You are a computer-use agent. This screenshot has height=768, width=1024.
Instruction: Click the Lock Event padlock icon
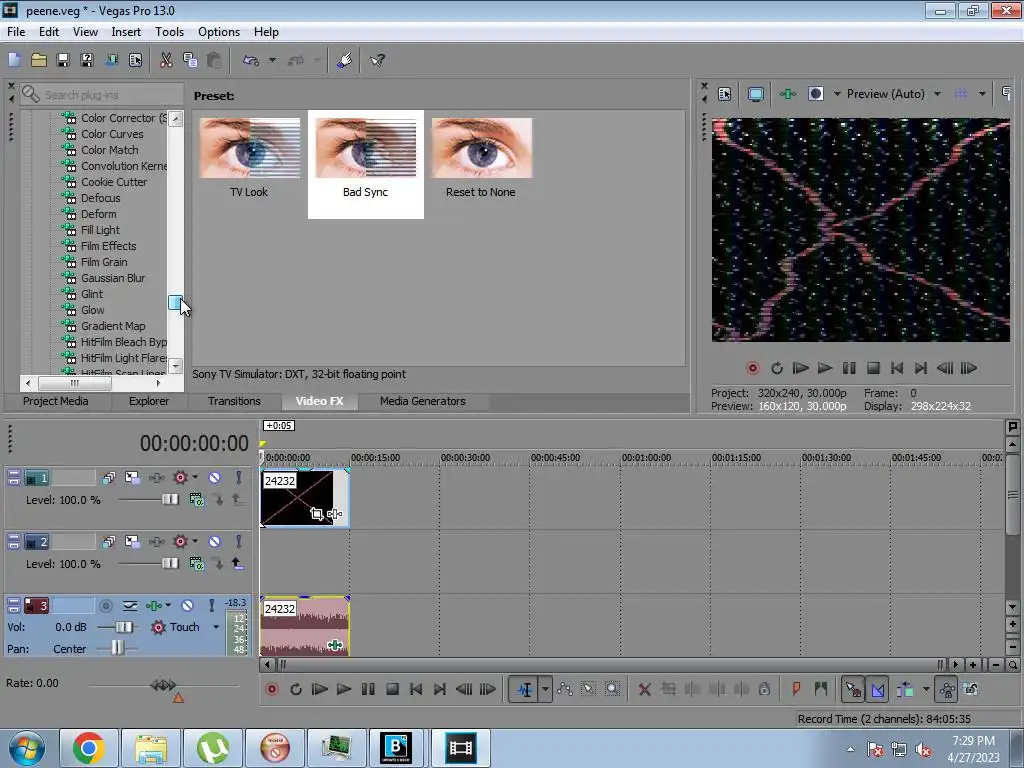(x=764, y=689)
